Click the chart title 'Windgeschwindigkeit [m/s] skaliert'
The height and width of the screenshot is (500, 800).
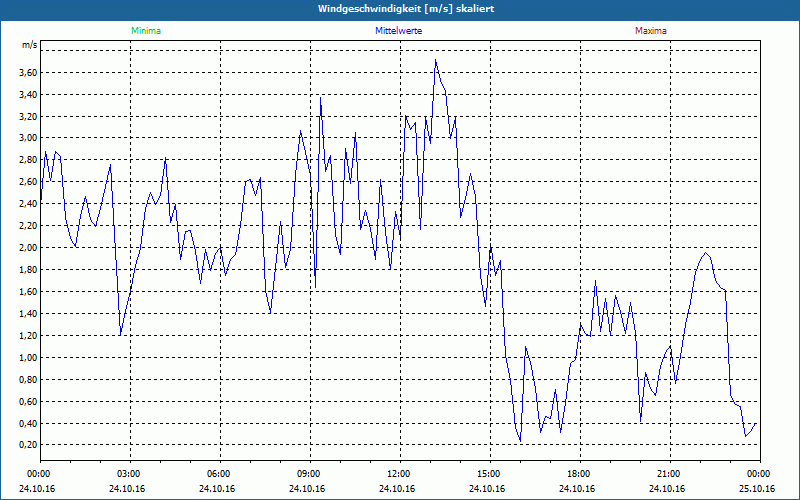(x=406, y=9)
